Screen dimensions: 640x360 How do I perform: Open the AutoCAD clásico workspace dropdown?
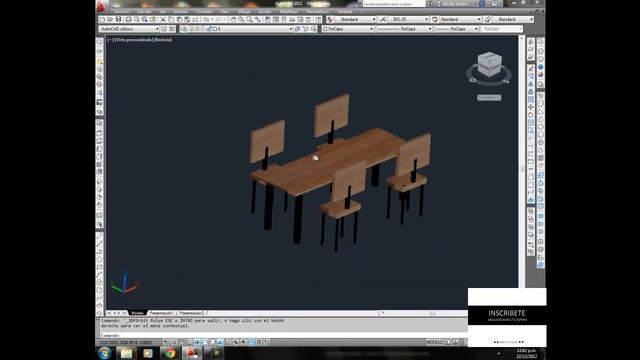click(x=129, y=29)
